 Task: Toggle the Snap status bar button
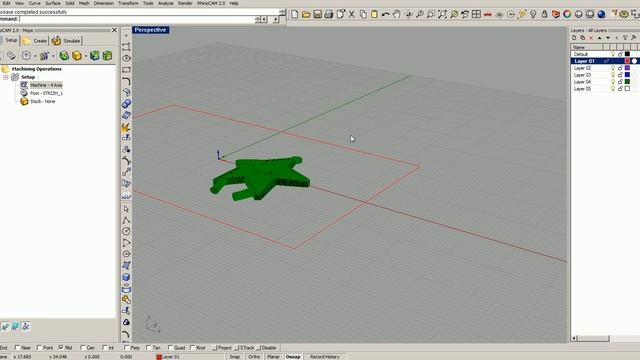pos(234,357)
